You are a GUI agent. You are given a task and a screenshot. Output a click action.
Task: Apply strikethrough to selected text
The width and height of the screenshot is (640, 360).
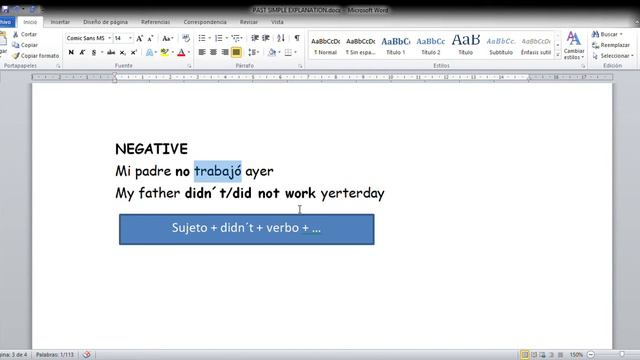point(111,52)
